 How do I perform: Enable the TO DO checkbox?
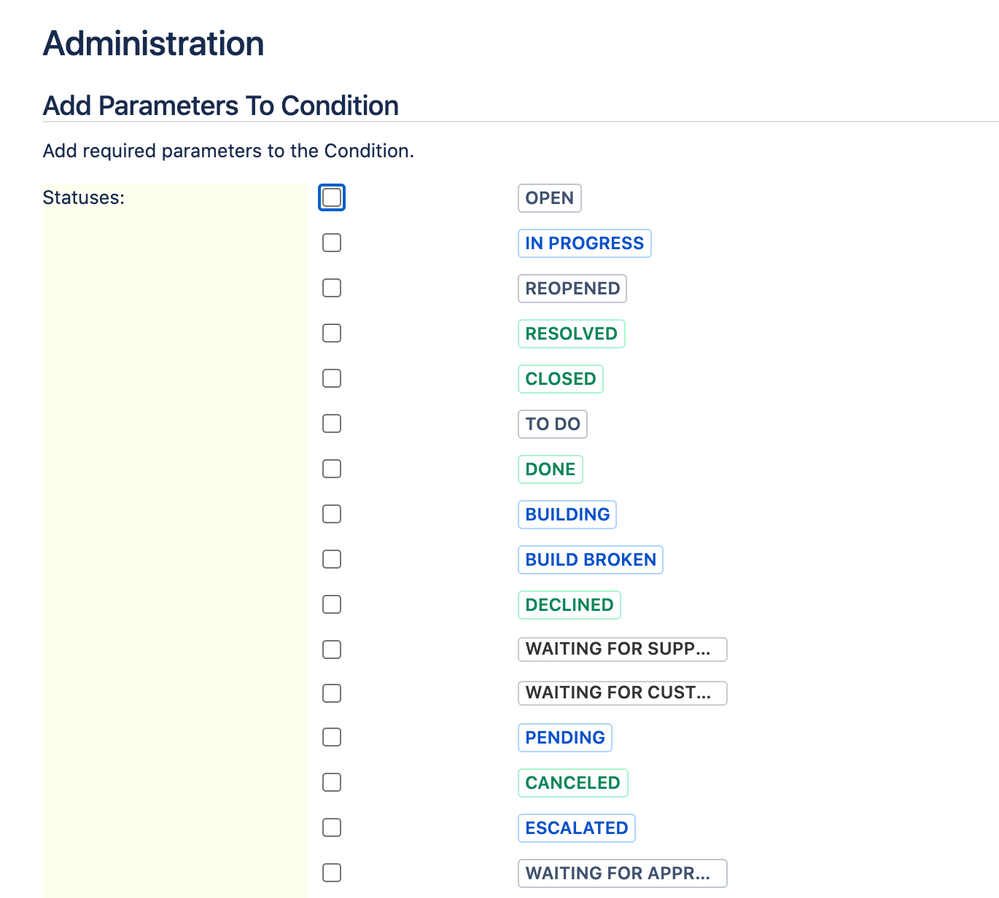[331, 423]
